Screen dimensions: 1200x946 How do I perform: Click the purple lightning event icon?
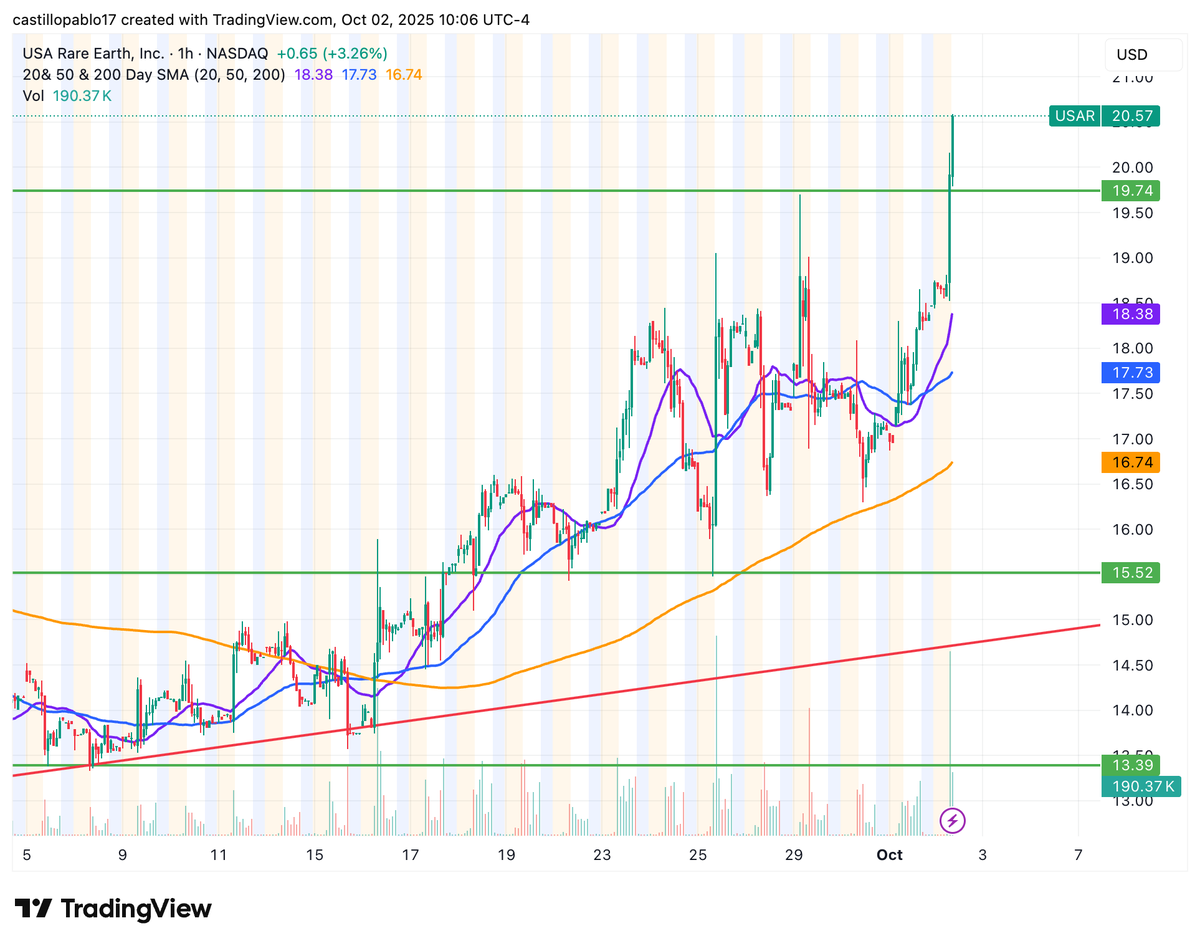coord(953,821)
